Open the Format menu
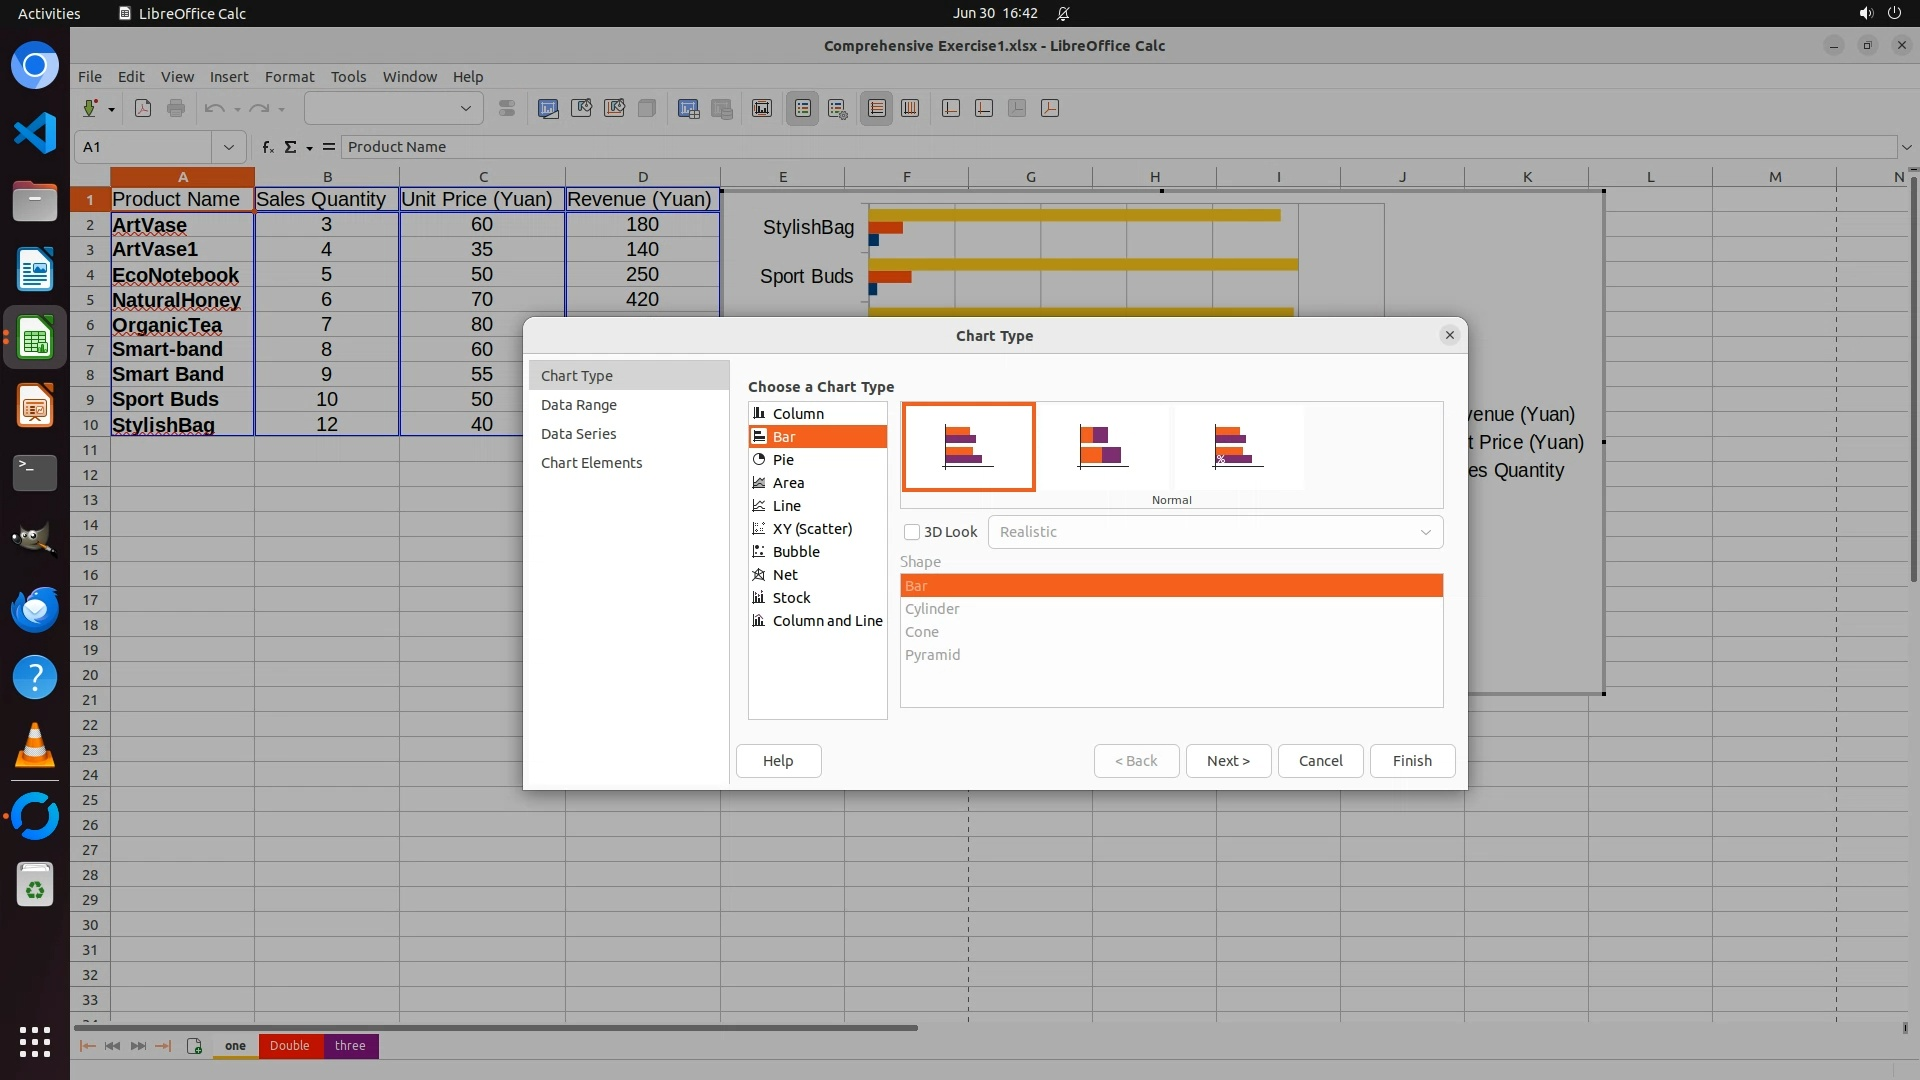The image size is (1920, 1080). click(x=289, y=77)
